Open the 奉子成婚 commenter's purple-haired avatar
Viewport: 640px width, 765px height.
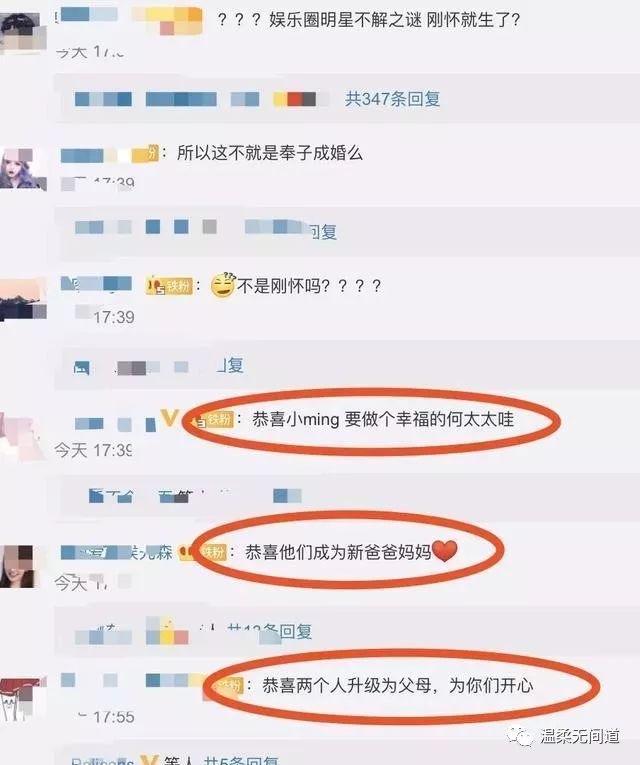pos(23,169)
